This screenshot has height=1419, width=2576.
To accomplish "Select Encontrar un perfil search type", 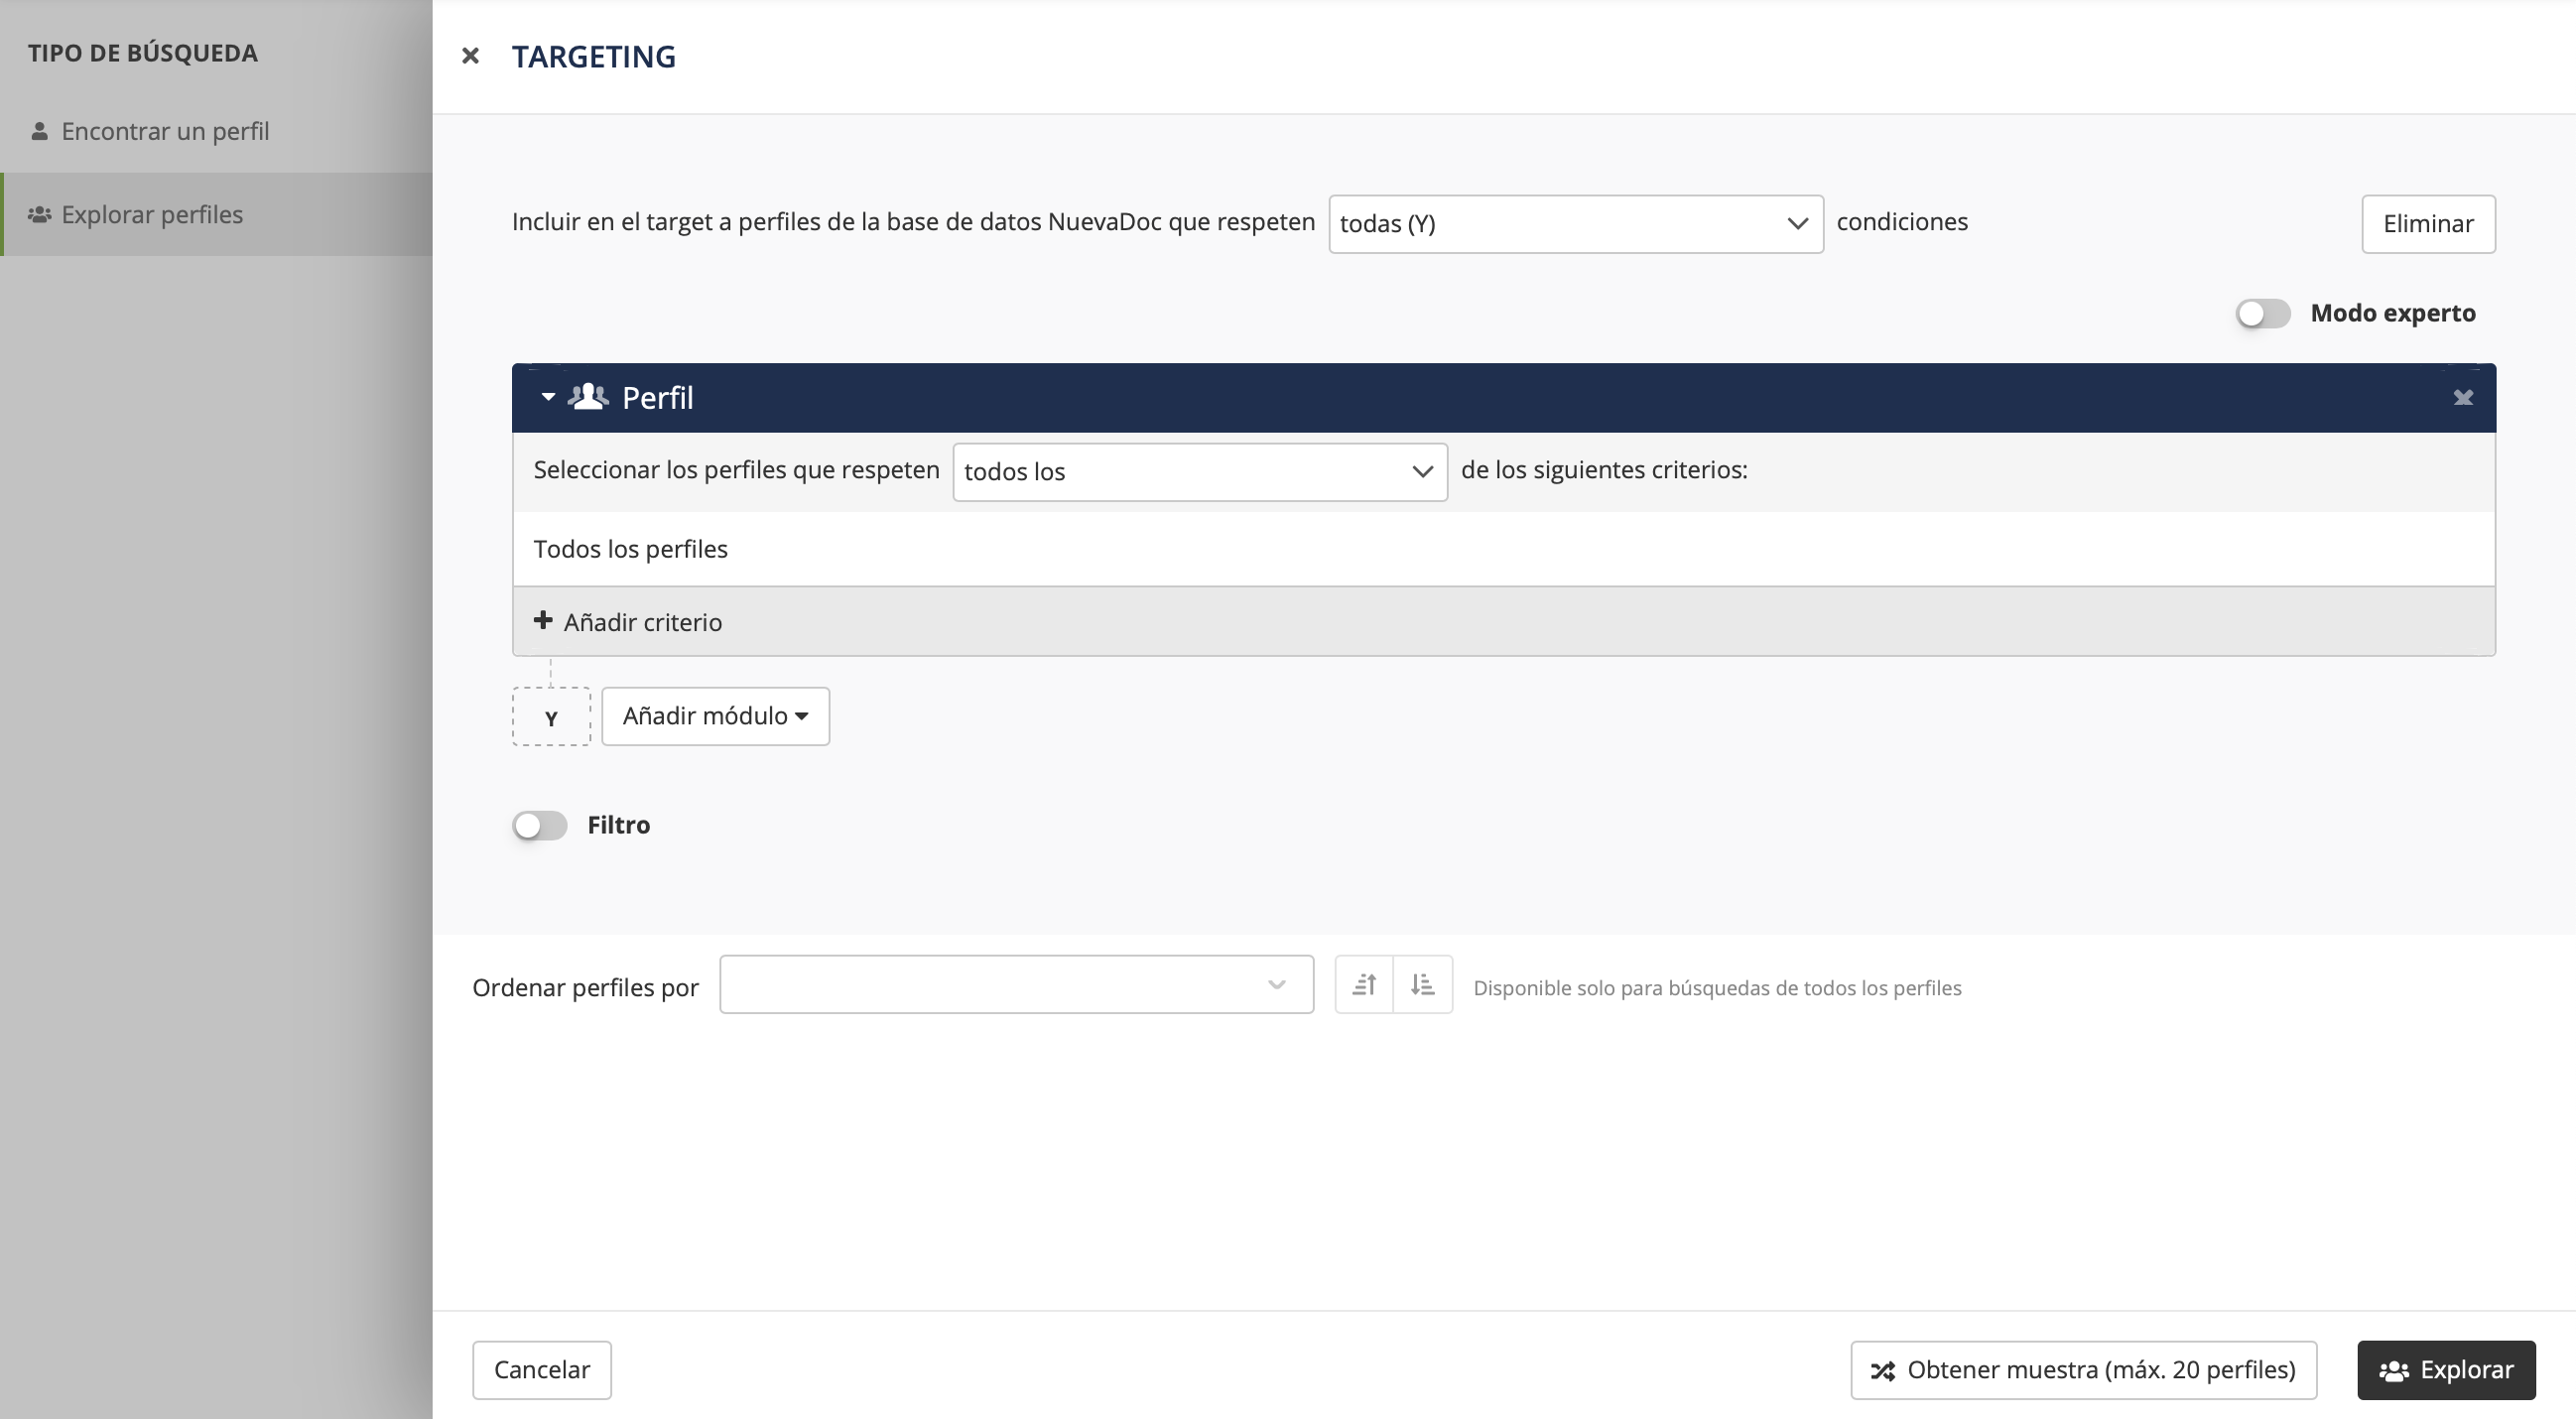I will click(165, 131).
